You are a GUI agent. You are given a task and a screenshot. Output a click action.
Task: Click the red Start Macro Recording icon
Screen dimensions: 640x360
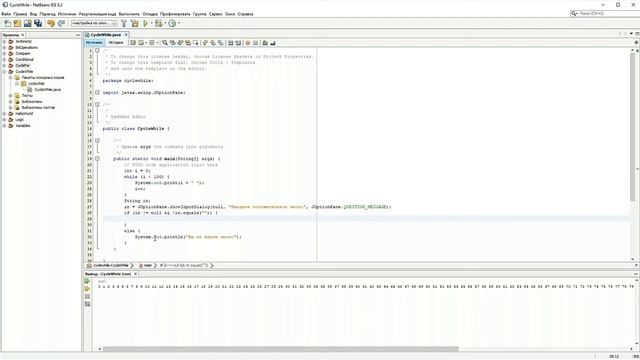(x=247, y=42)
